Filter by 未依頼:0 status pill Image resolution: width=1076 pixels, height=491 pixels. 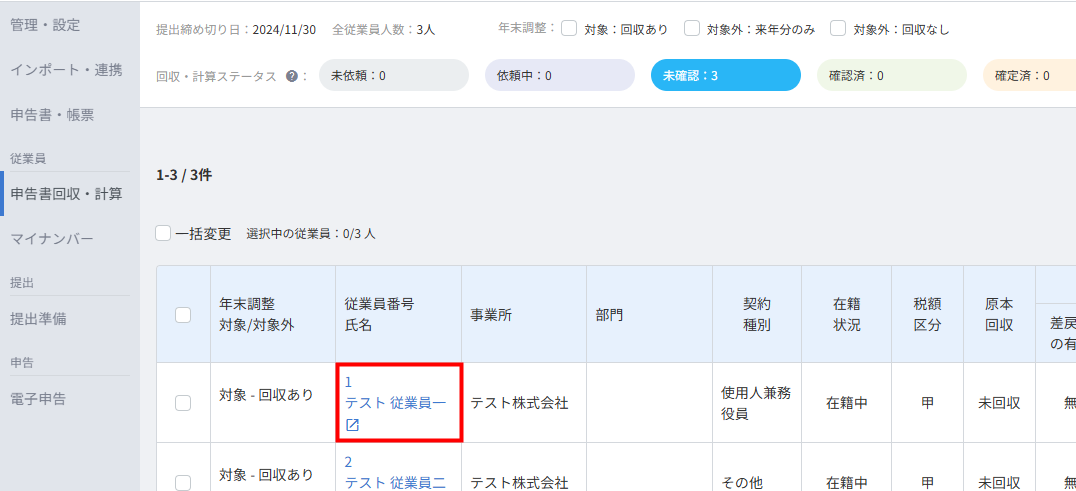pos(394,75)
